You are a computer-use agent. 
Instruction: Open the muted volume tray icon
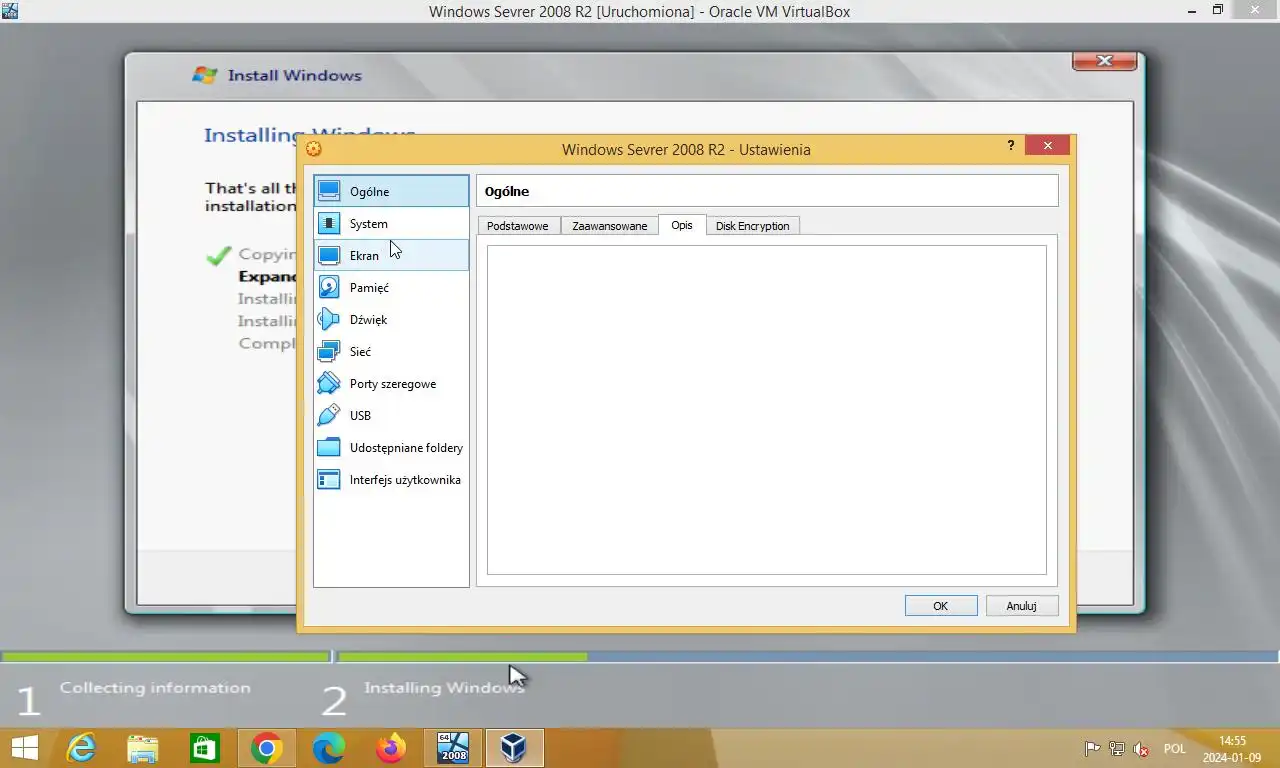(x=1141, y=748)
